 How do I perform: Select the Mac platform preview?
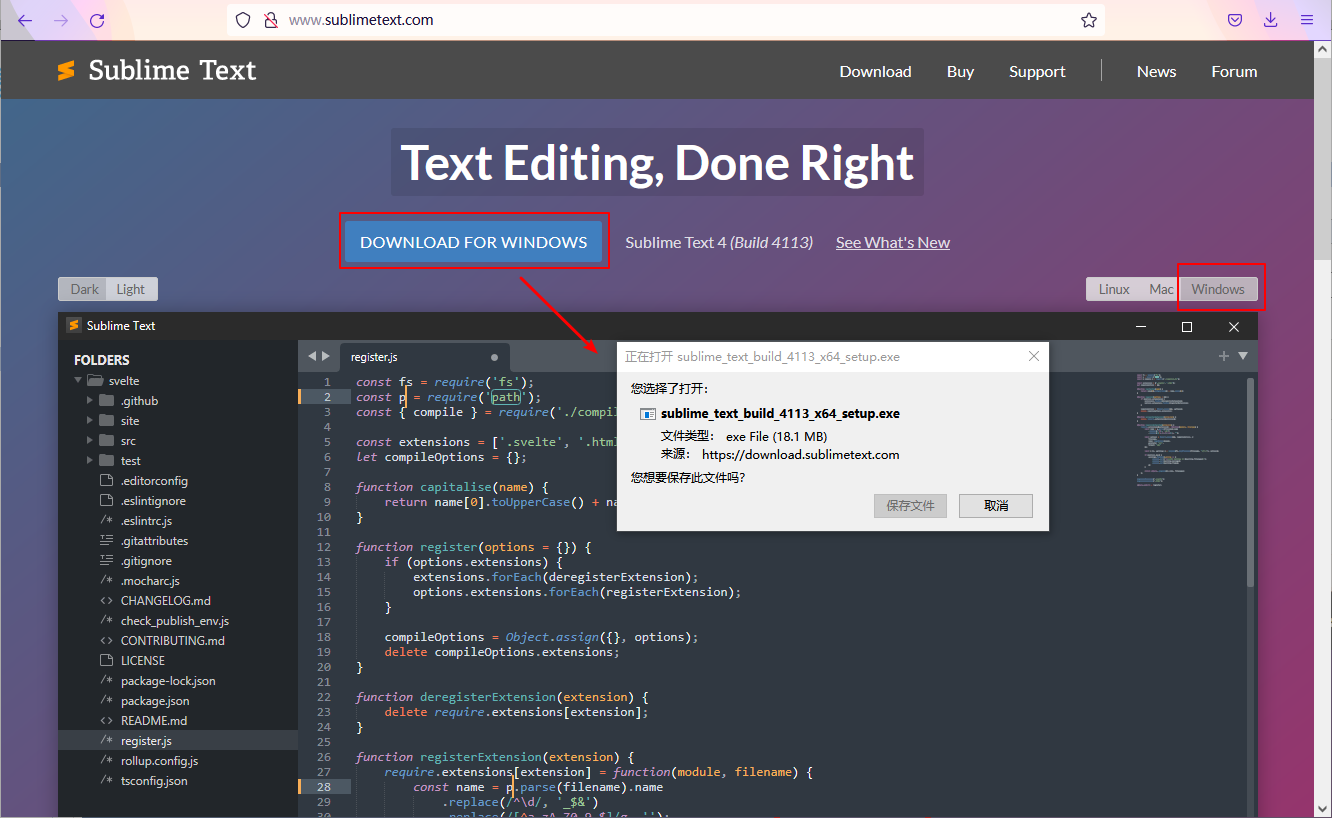[1161, 289]
